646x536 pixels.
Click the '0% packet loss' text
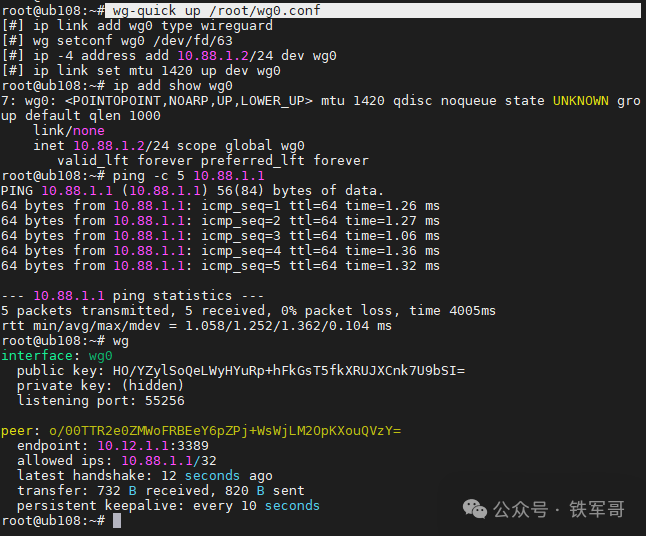click(340, 311)
